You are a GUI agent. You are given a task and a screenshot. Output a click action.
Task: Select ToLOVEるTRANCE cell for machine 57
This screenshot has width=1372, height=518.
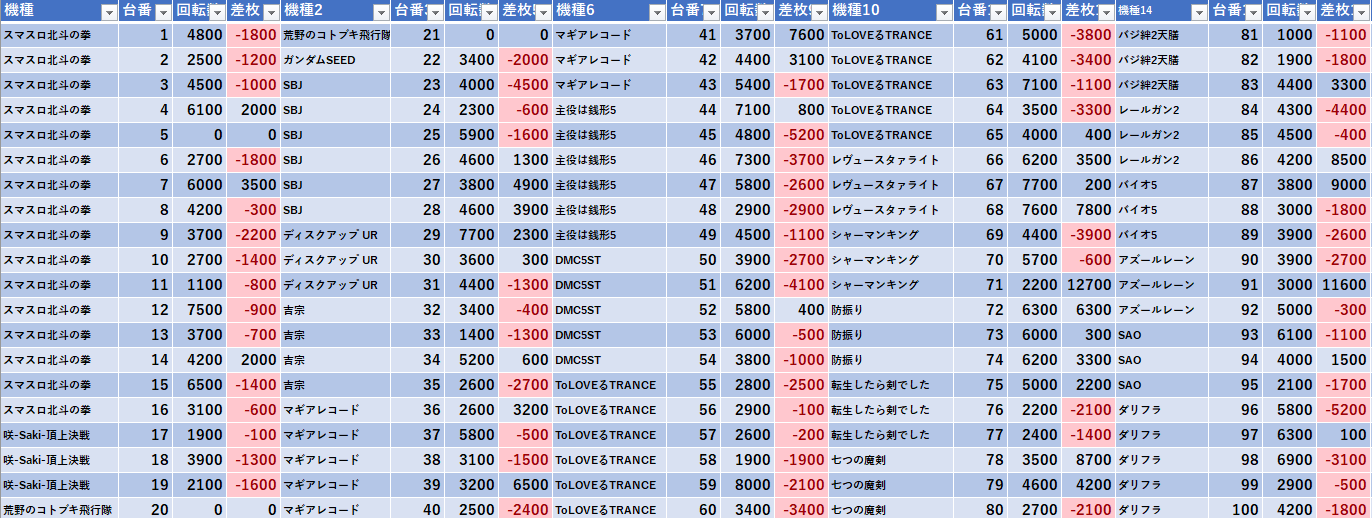610,435
